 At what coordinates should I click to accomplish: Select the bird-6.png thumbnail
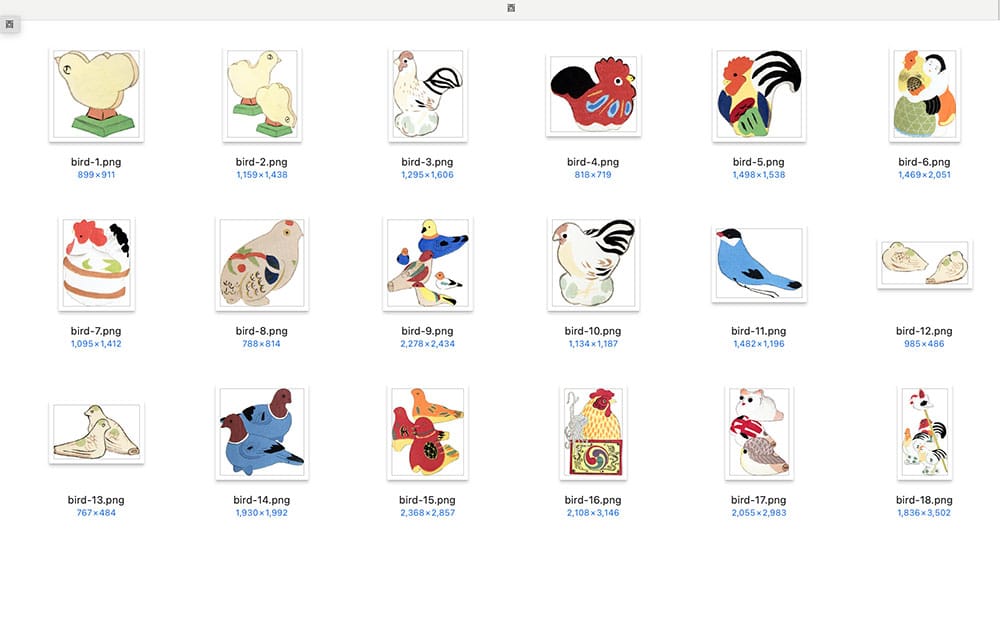(924, 94)
